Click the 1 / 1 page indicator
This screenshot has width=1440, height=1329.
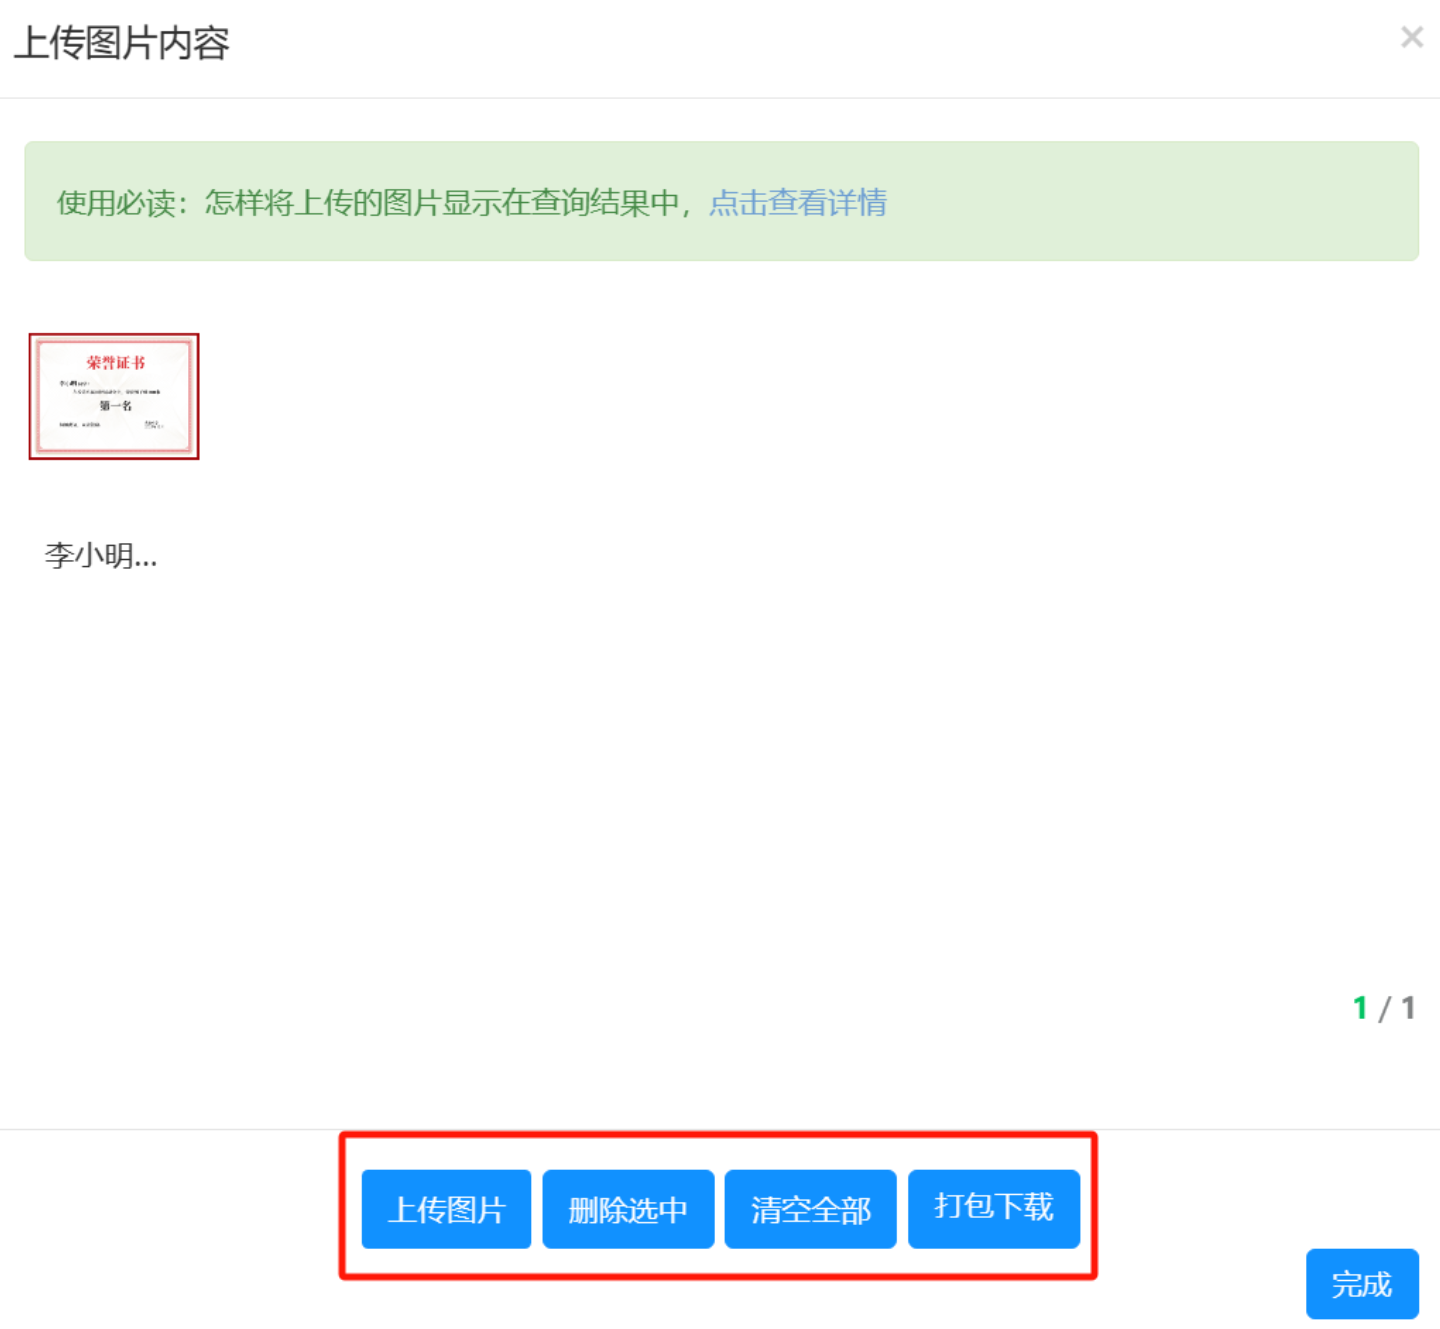pyautogui.click(x=1384, y=1008)
